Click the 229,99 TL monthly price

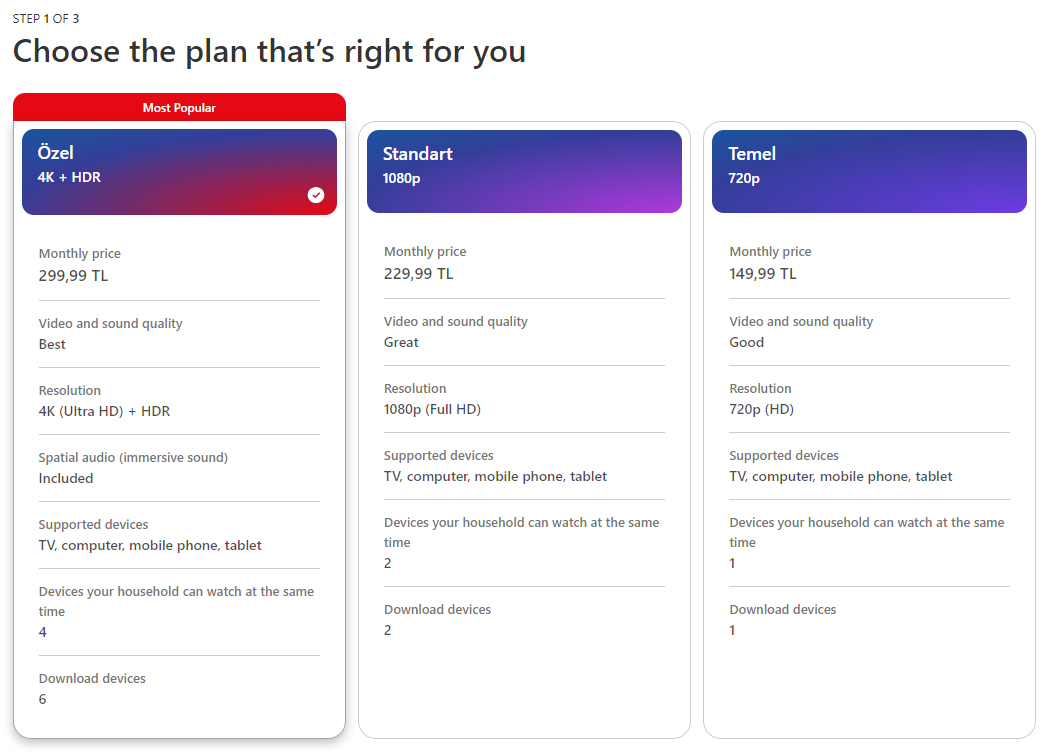point(418,273)
